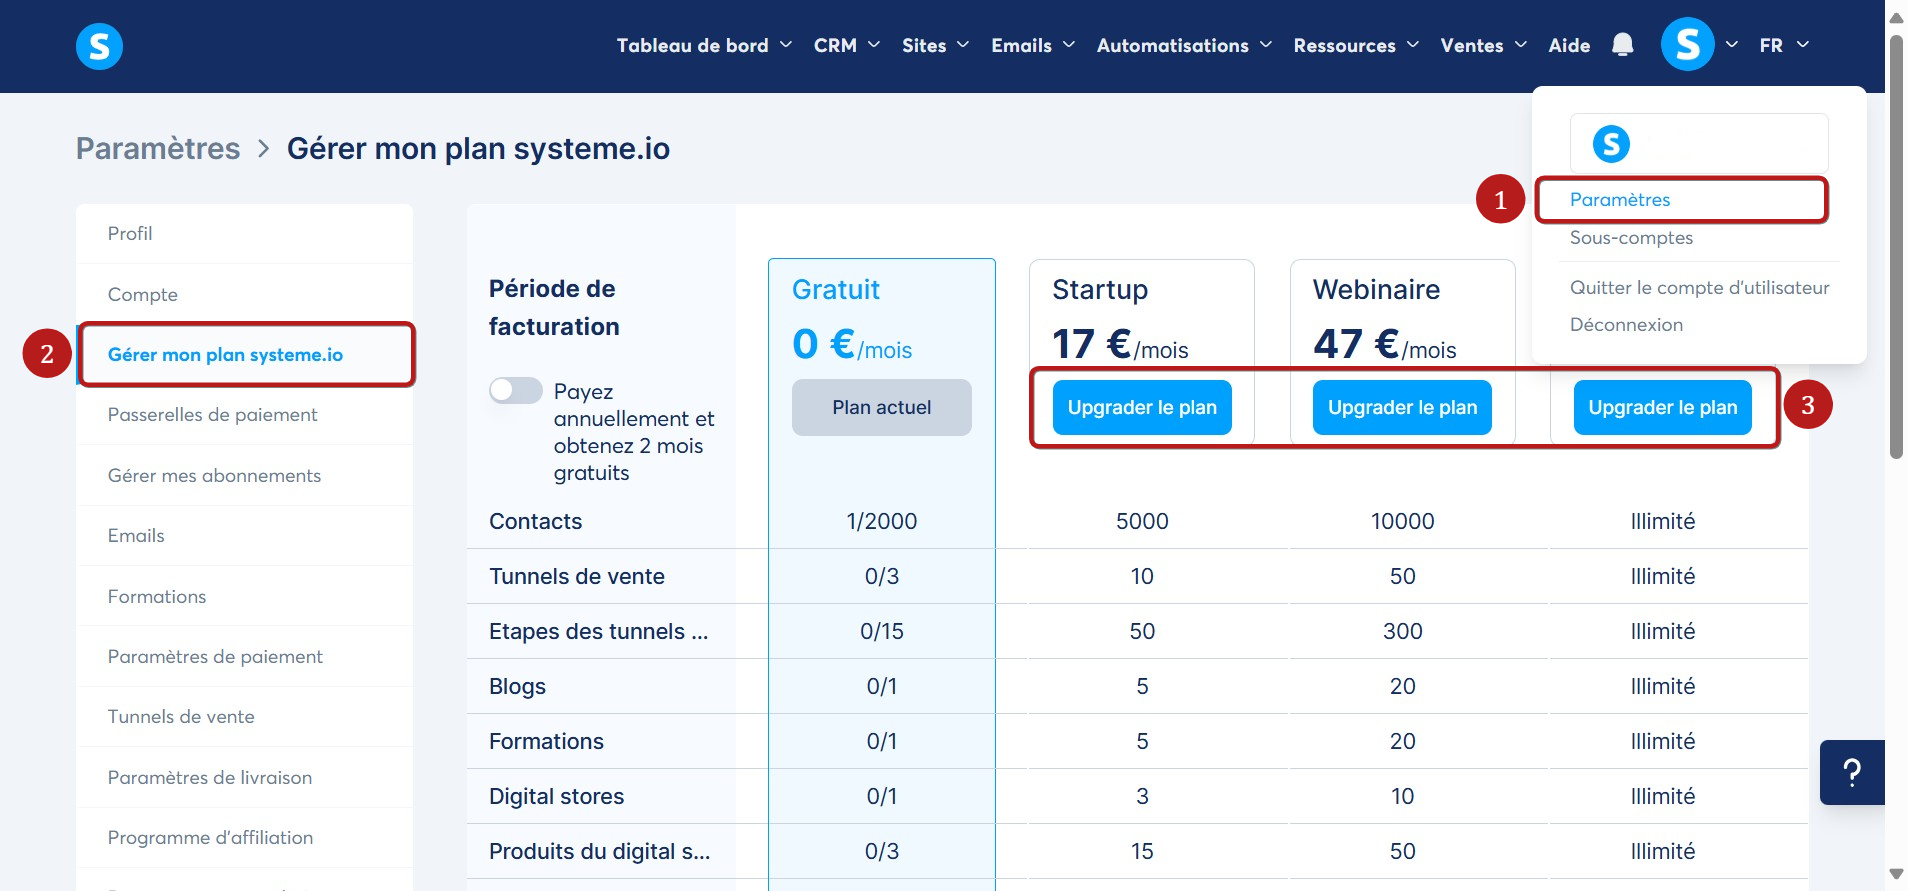Click Paramètres in the breadcrumb

(x=158, y=149)
